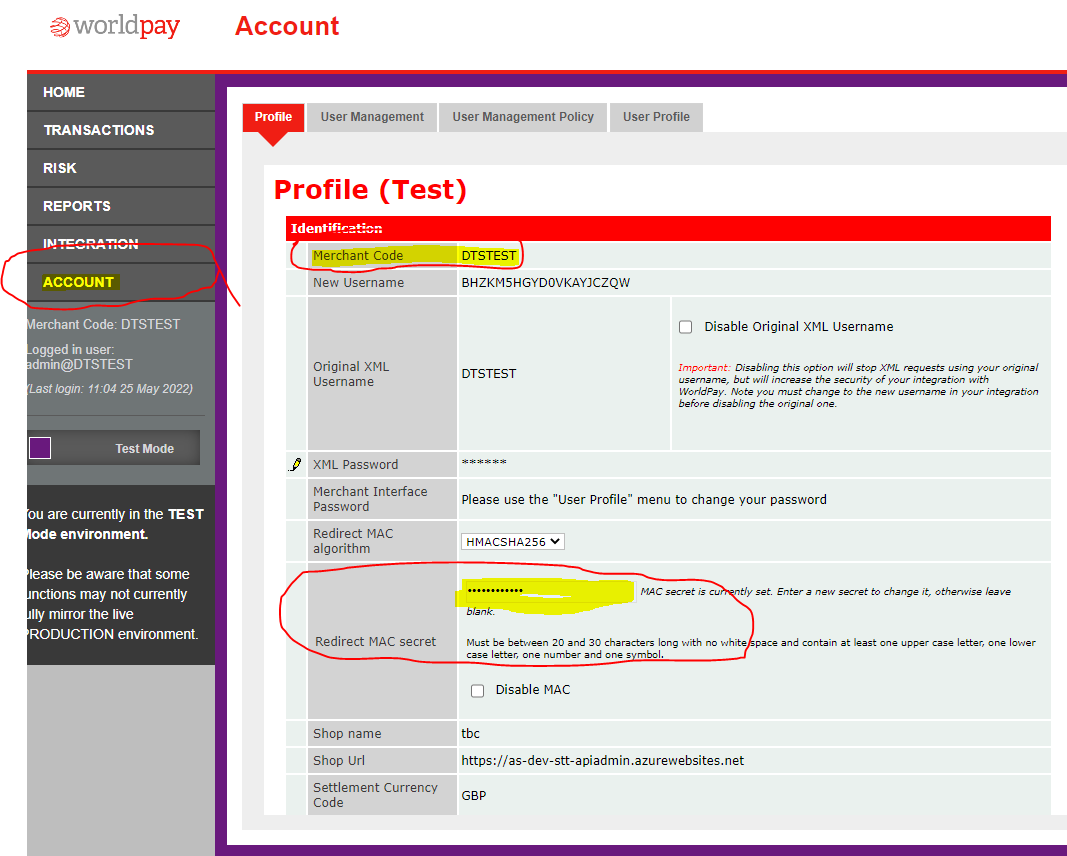Click the Identification section header
This screenshot has height=856, width=1067.
pyautogui.click(x=668, y=229)
